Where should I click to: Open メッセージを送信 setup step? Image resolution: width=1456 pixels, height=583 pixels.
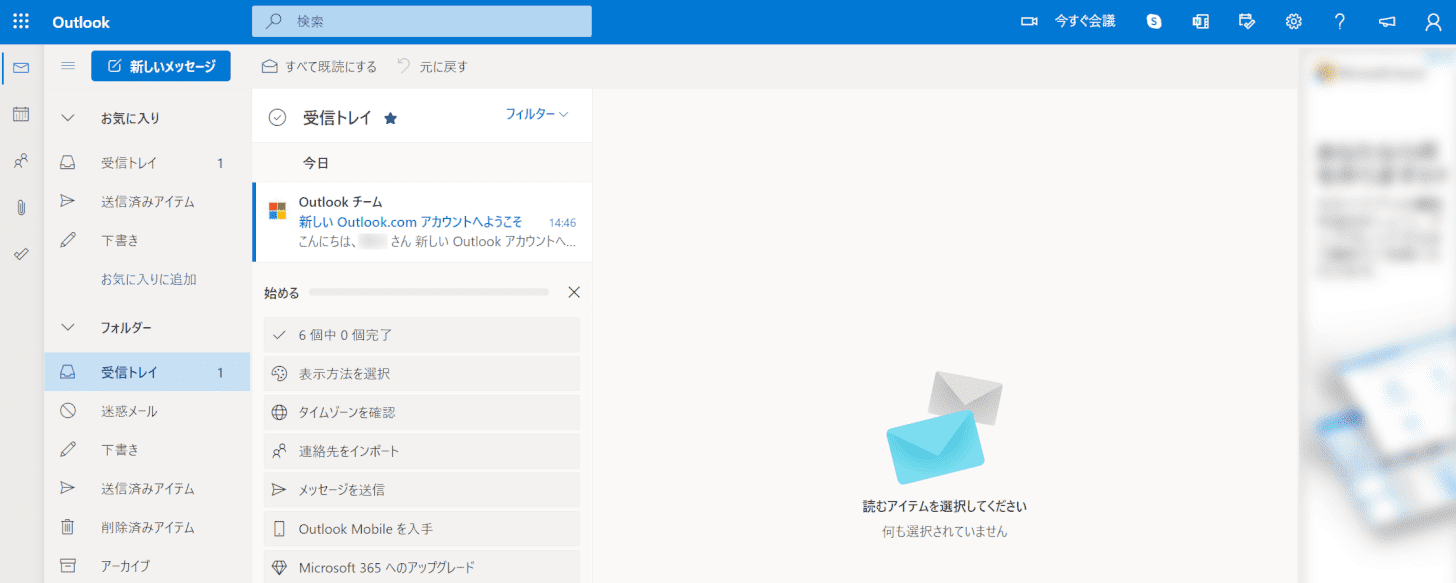tap(422, 490)
